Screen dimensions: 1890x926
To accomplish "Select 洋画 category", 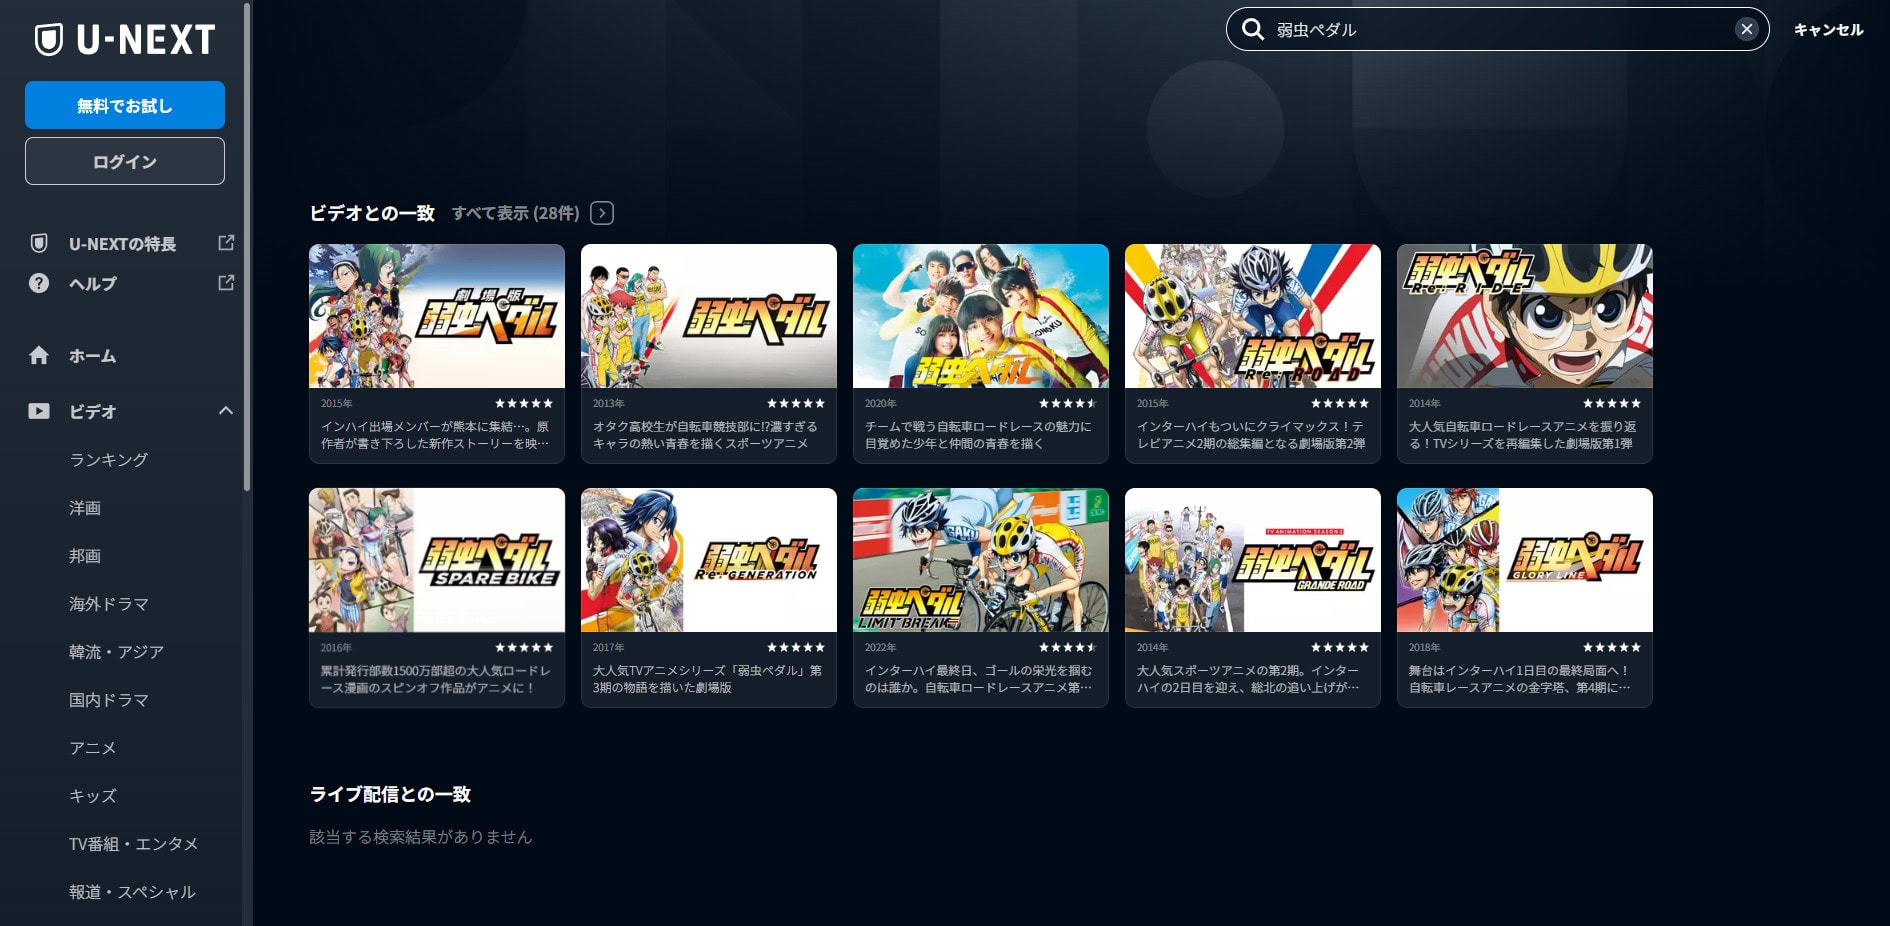I will (x=85, y=508).
